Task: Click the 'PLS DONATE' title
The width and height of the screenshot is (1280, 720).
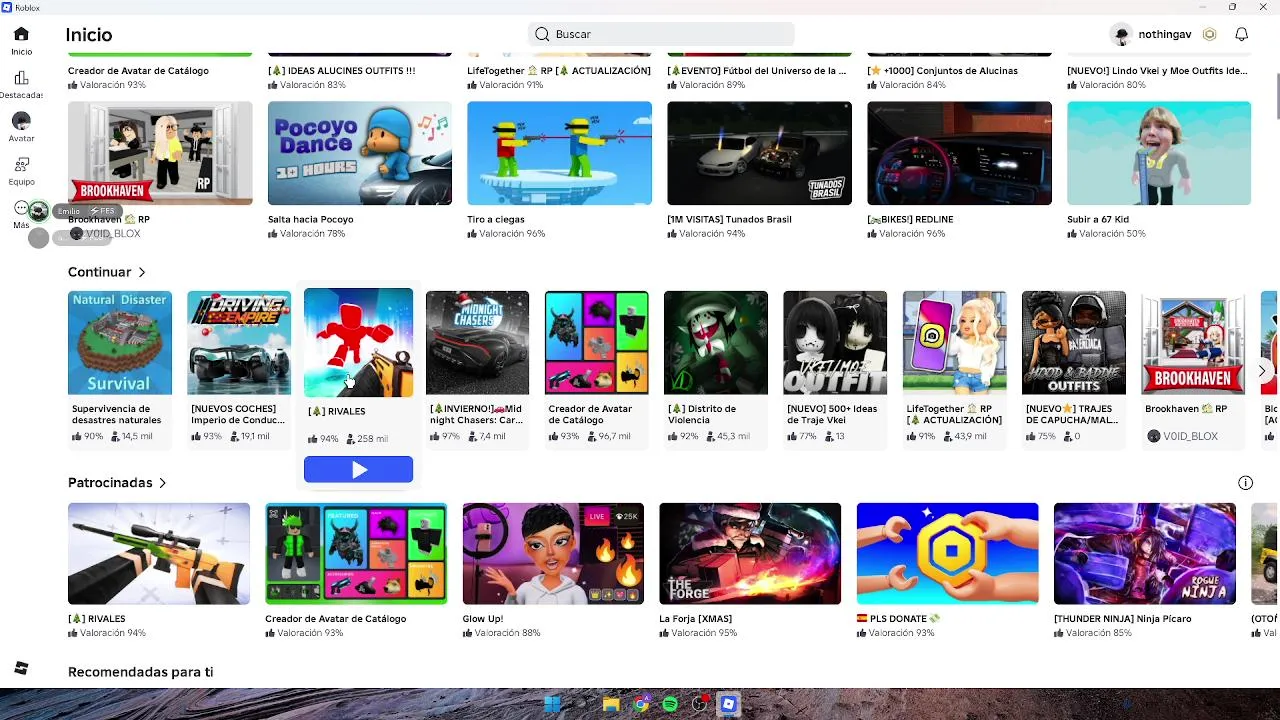Action: 898,619
